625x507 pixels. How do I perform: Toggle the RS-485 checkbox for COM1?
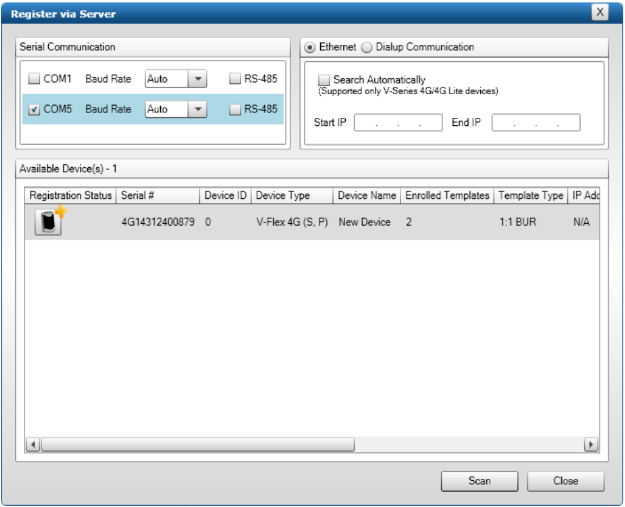point(234,79)
